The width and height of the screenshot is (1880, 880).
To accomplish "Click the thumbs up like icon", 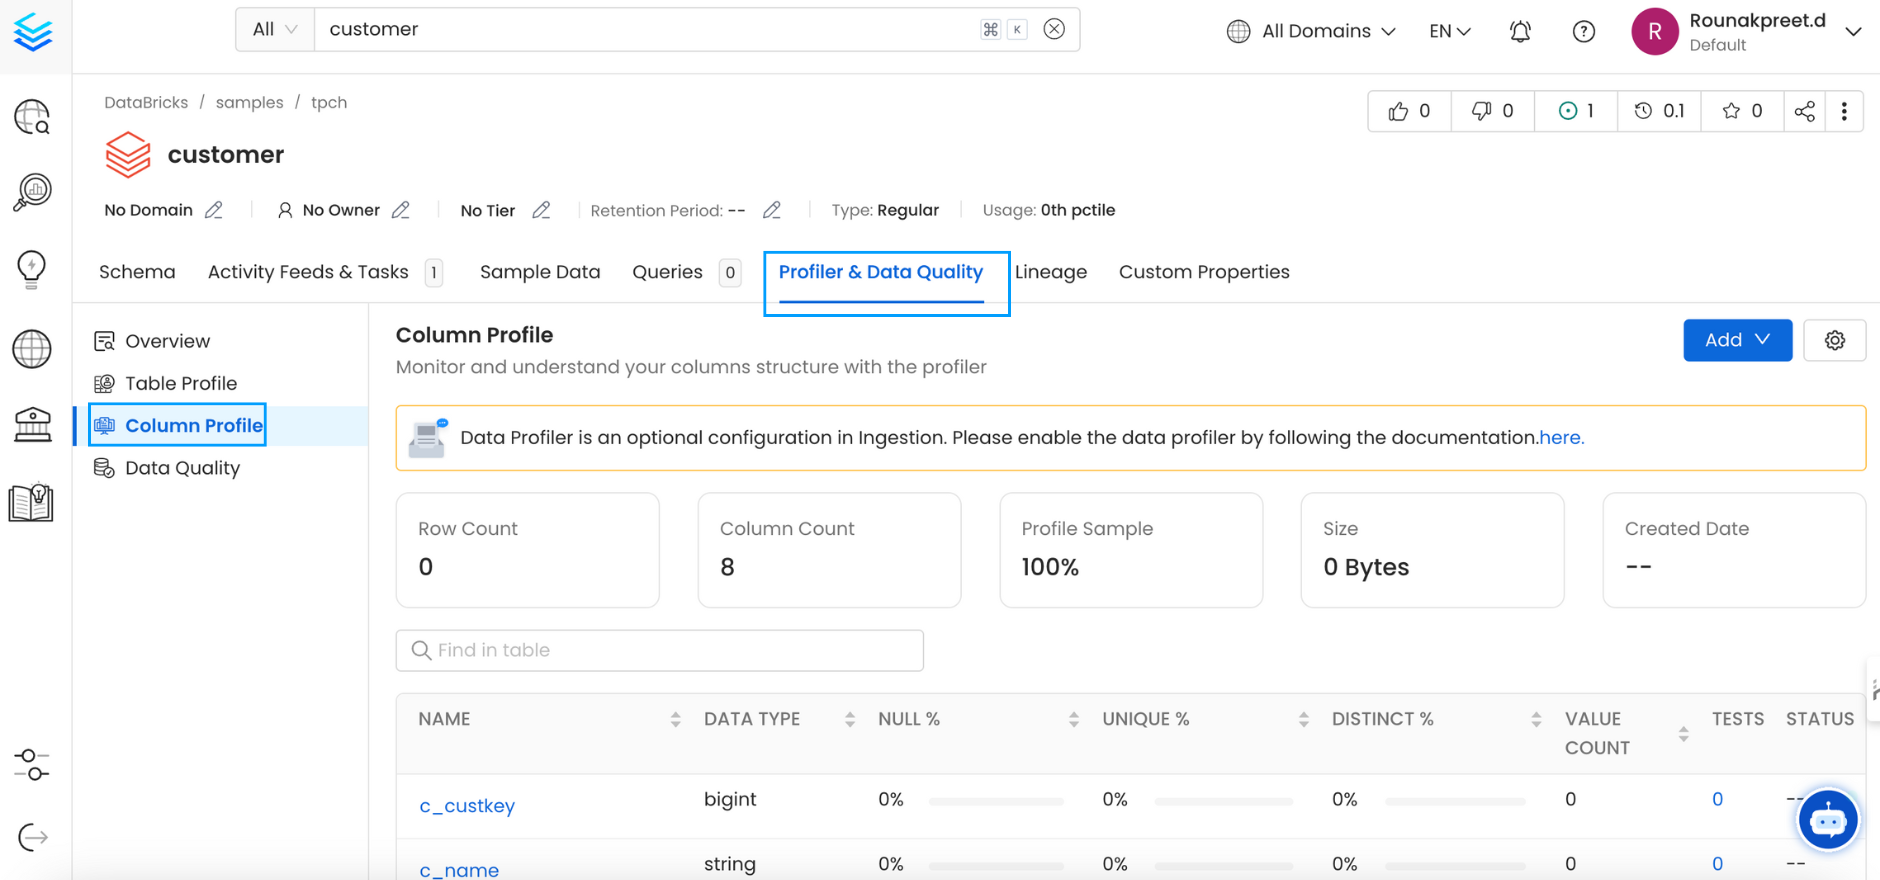I will click(1398, 111).
